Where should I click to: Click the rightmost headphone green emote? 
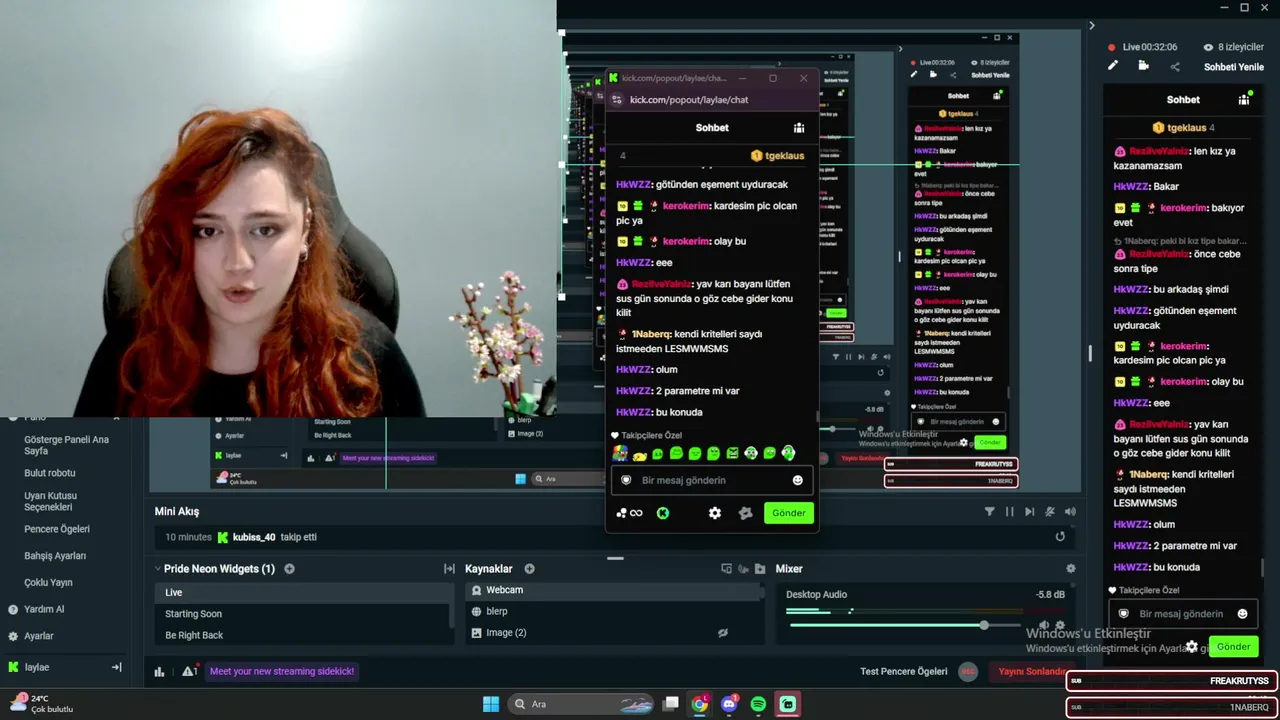pos(788,453)
